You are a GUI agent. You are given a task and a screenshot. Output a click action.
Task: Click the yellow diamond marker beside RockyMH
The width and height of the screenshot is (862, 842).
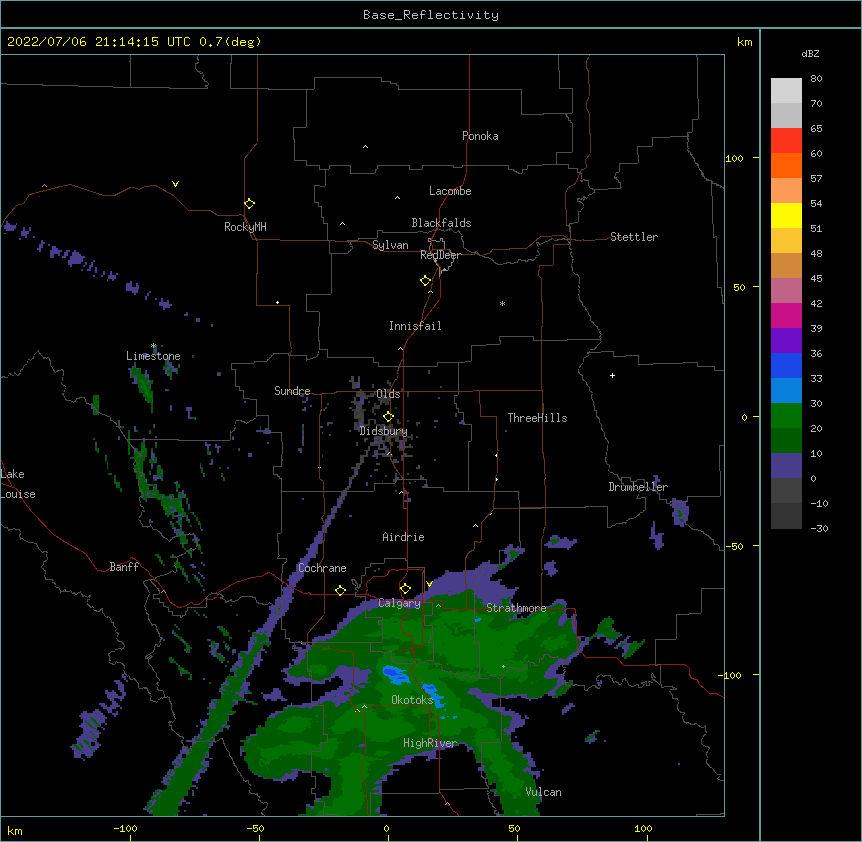click(249, 204)
